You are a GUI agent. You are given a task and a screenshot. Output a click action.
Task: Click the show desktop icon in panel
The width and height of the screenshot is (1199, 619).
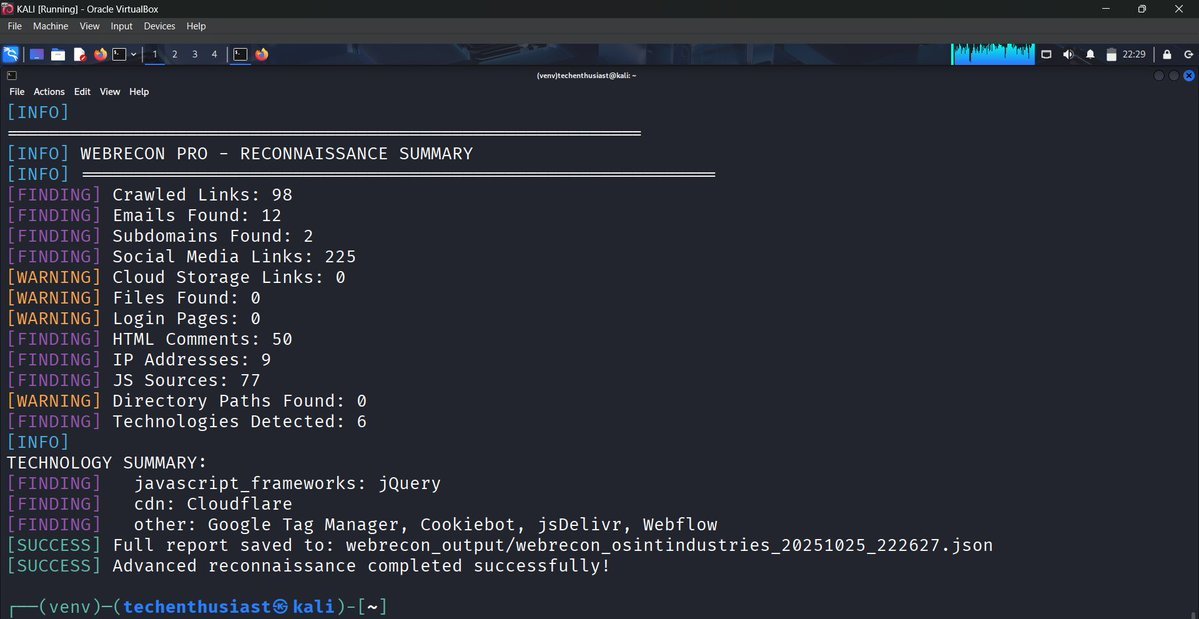pos(37,54)
